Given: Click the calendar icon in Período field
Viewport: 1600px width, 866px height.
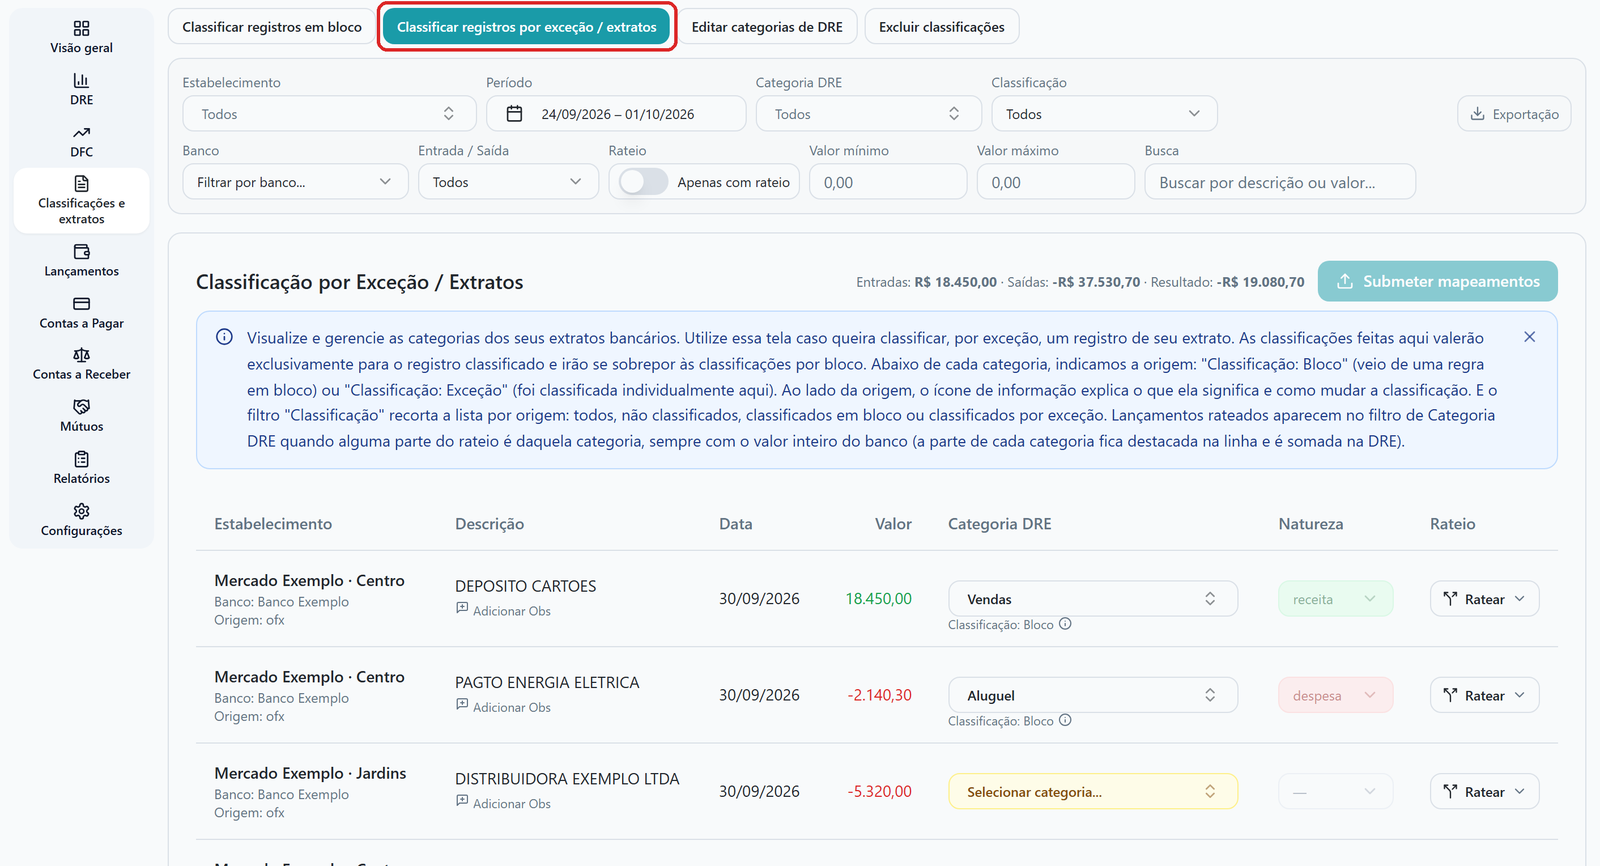Looking at the screenshot, I should tap(514, 114).
